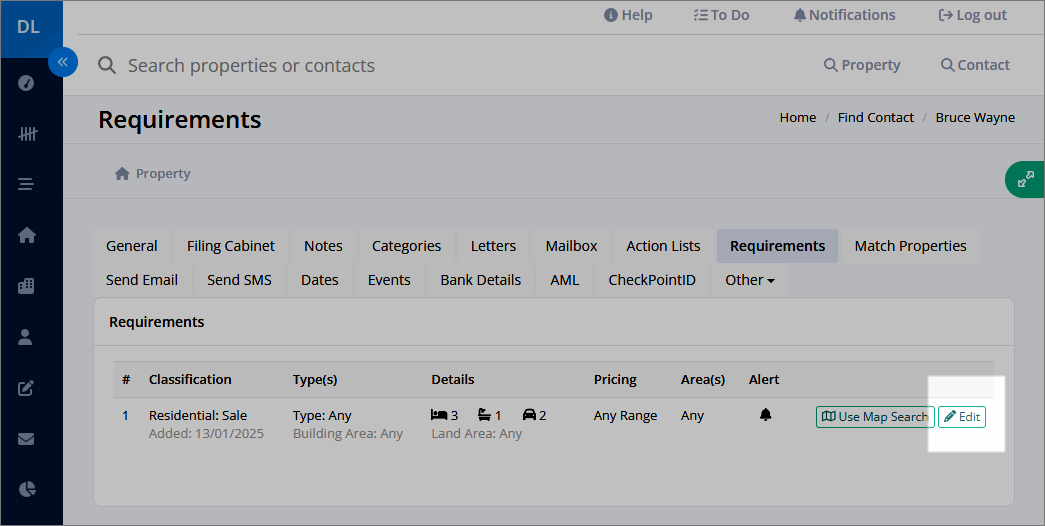Image resolution: width=1045 pixels, height=526 pixels.
Task: Open the Dates tab
Action: pyautogui.click(x=320, y=280)
